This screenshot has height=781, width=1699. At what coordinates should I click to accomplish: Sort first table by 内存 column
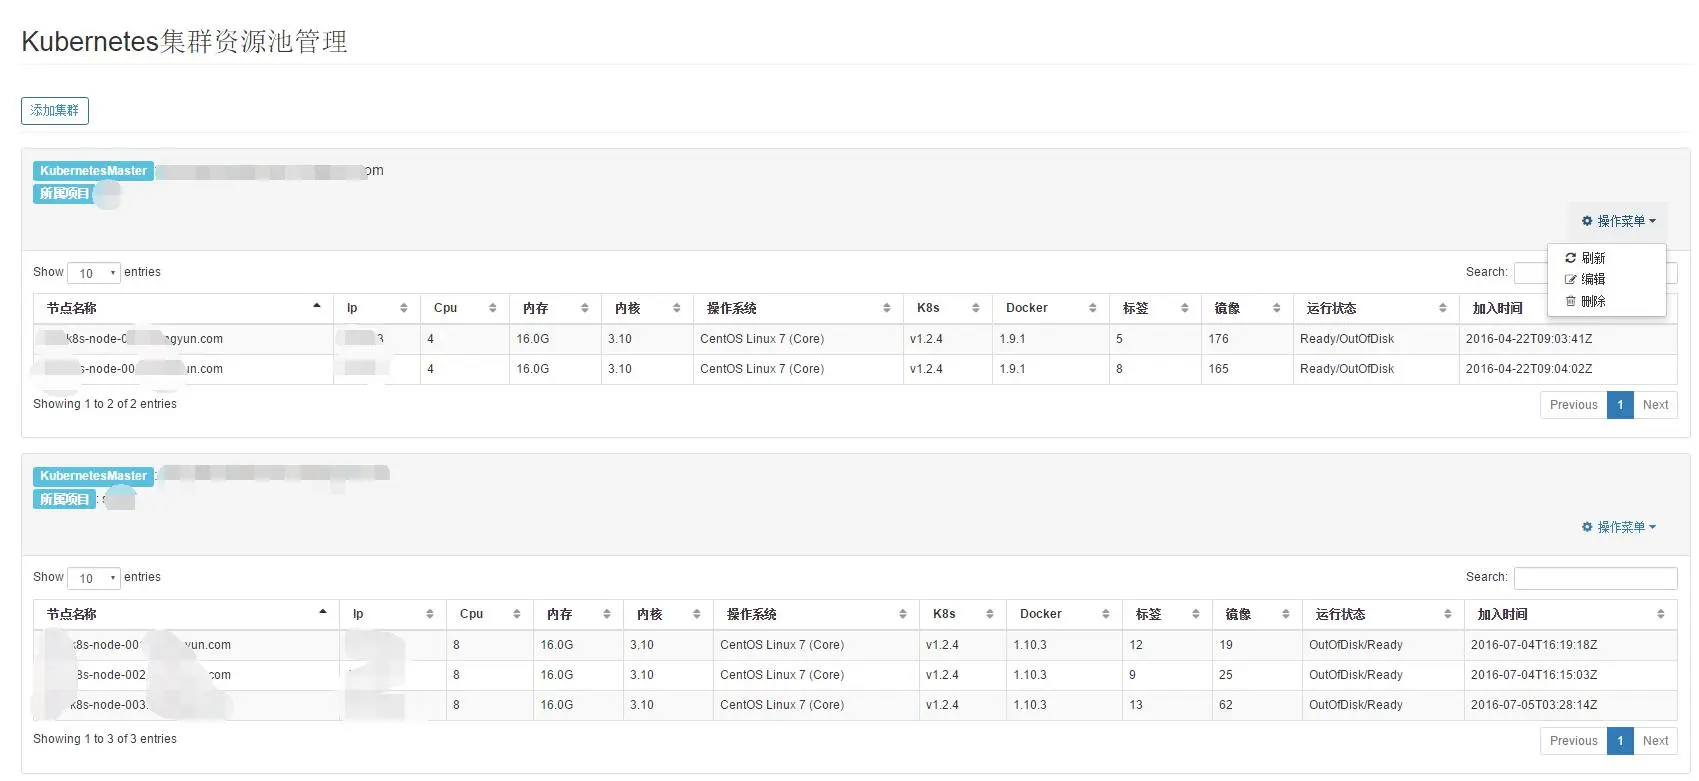pos(555,308)
